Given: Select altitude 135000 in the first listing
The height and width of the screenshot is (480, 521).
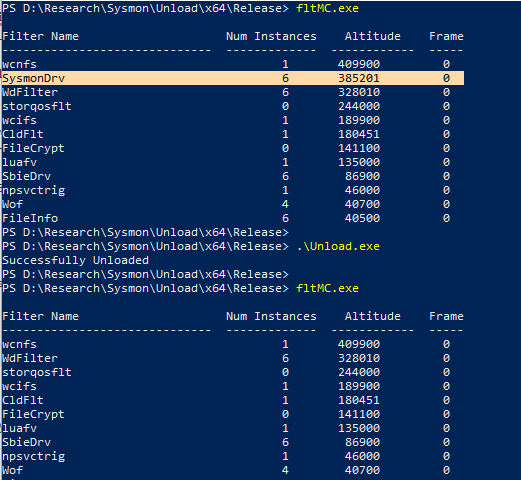Looking at the screenshot, I should (x=359, y=162).
